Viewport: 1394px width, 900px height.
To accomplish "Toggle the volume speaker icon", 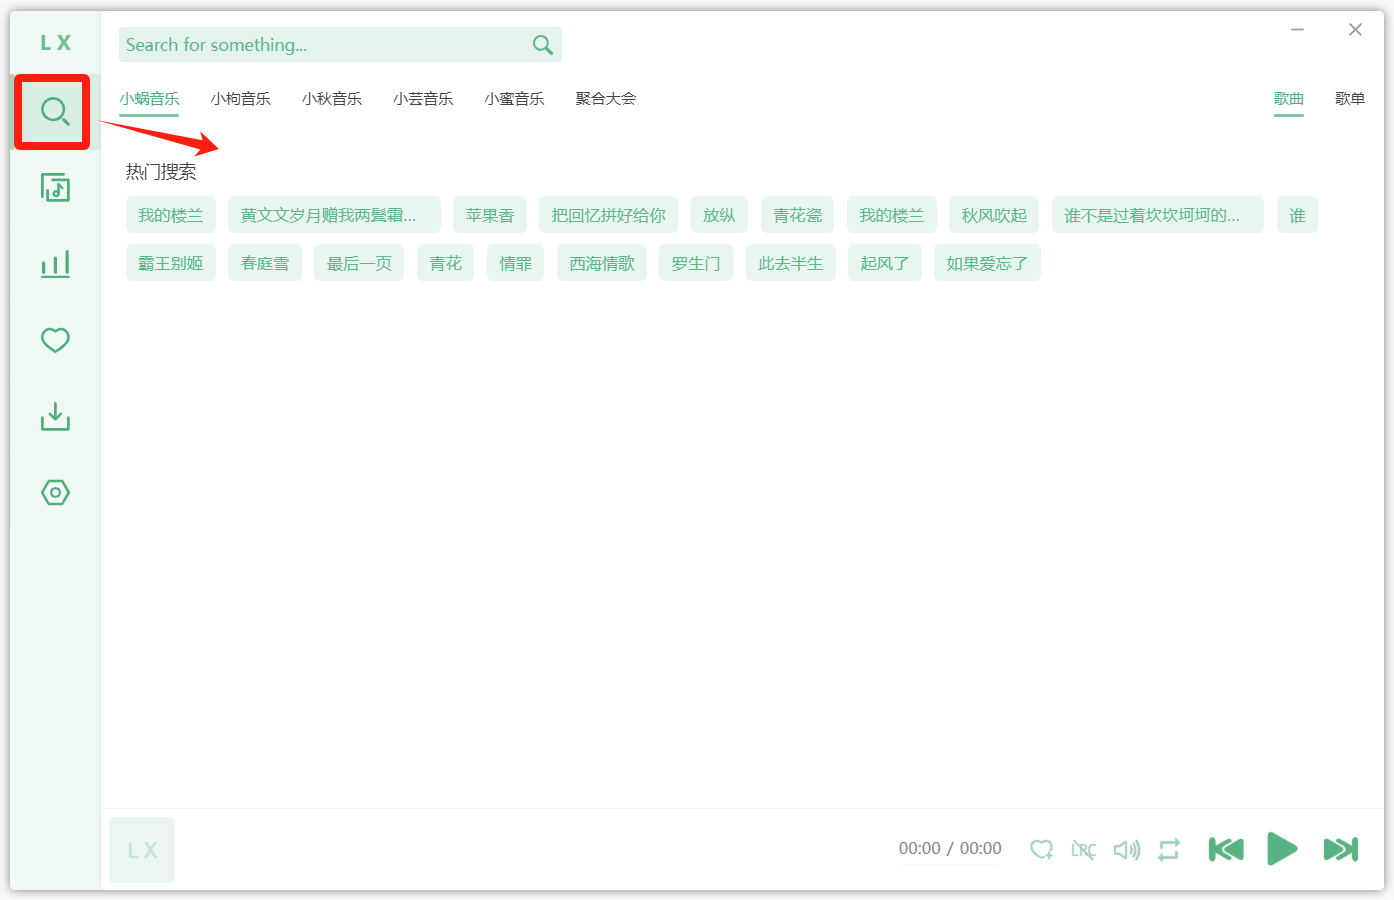I will pyautogui.click(x=1126, y=849).
